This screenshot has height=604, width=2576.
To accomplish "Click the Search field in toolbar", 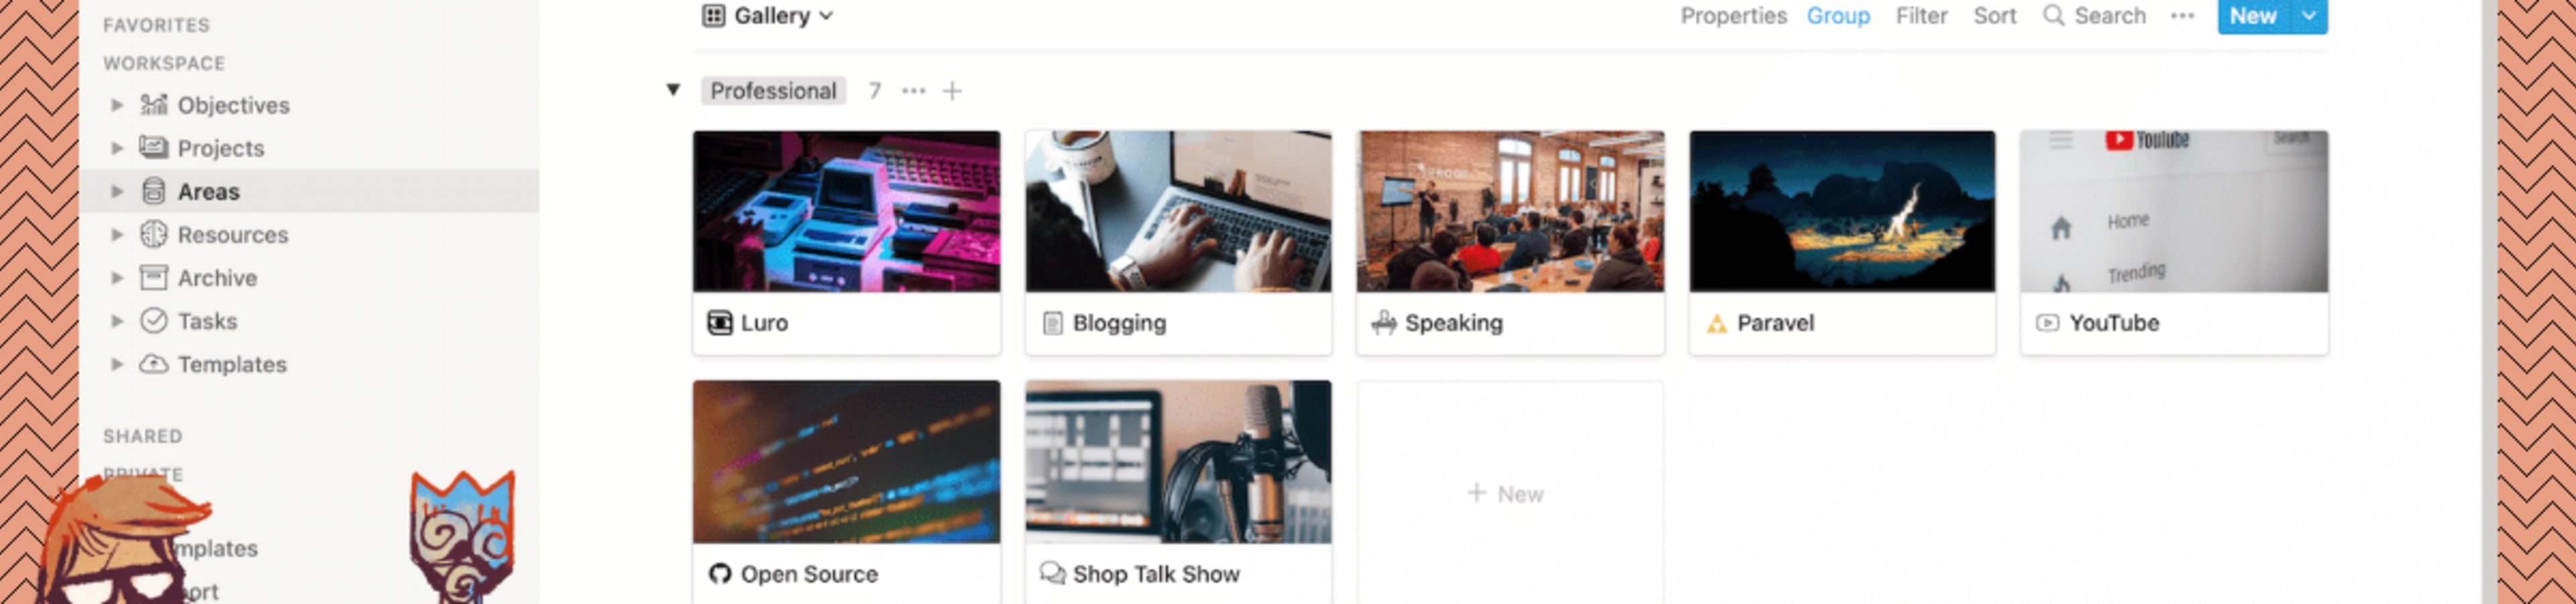I will coord(2094,16).
